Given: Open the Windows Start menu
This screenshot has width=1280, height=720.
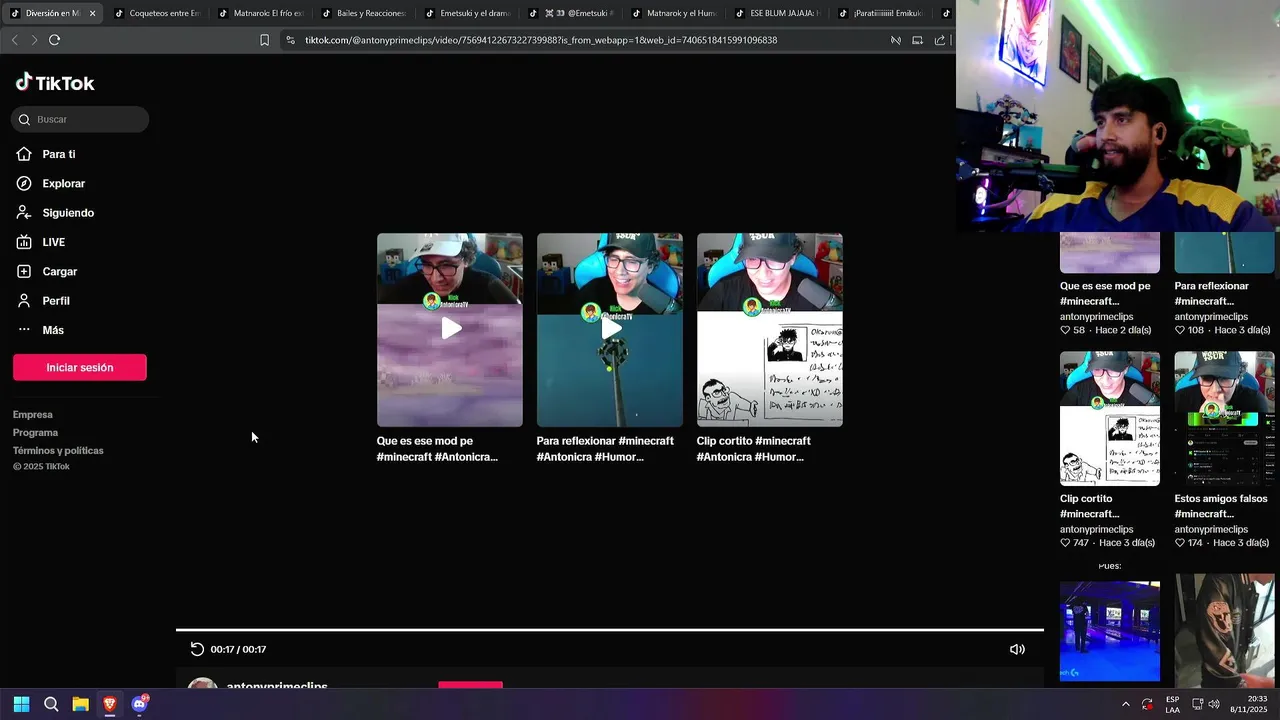Looking at the screenshot, I should 21,704.
